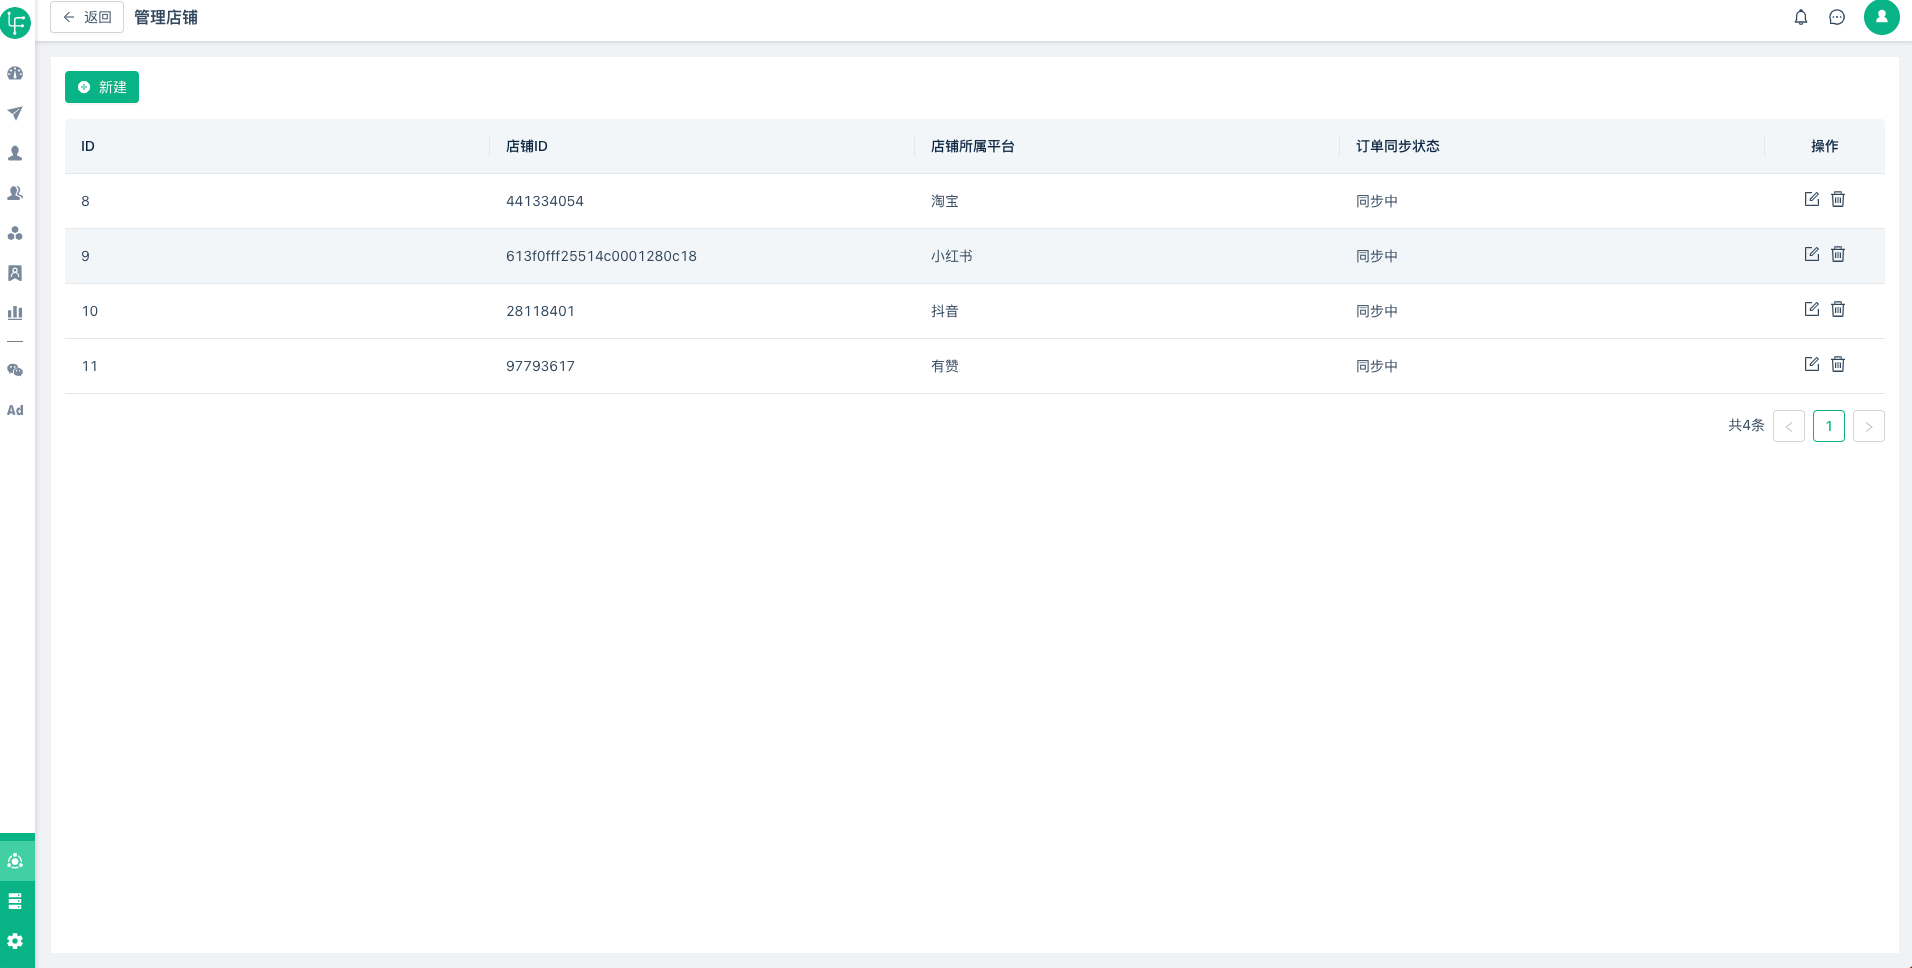
Task: Click store ID 441334054
Action: point(545,201)
